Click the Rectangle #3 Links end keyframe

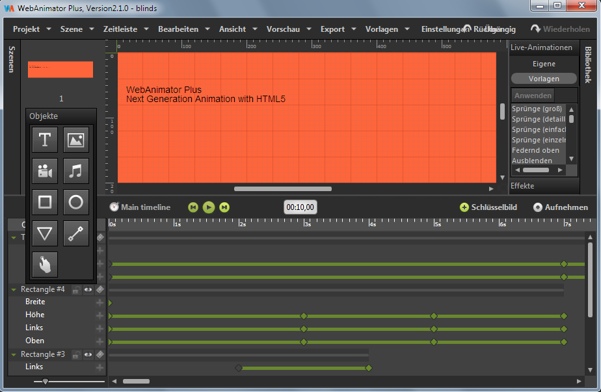[369, 368]
